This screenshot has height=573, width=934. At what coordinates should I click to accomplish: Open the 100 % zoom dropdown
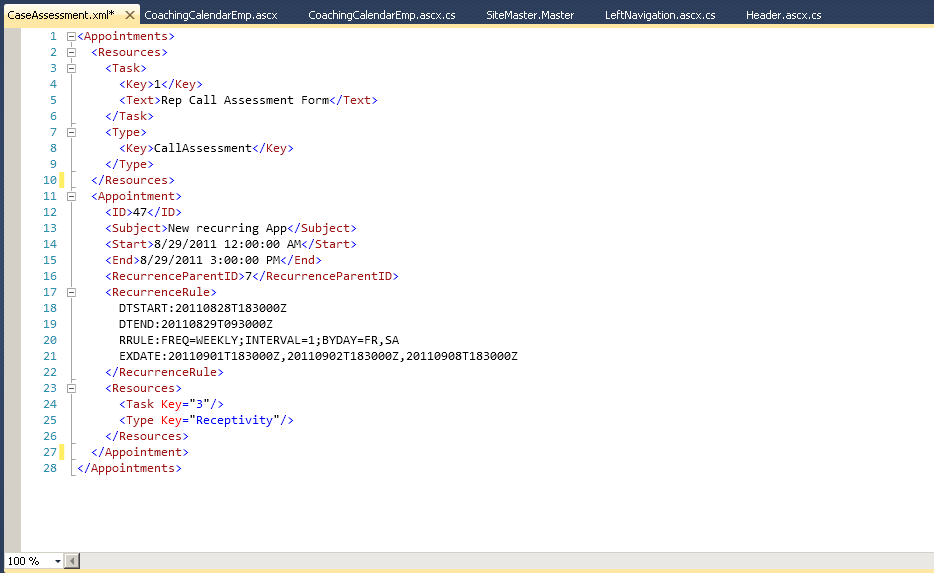57,561
